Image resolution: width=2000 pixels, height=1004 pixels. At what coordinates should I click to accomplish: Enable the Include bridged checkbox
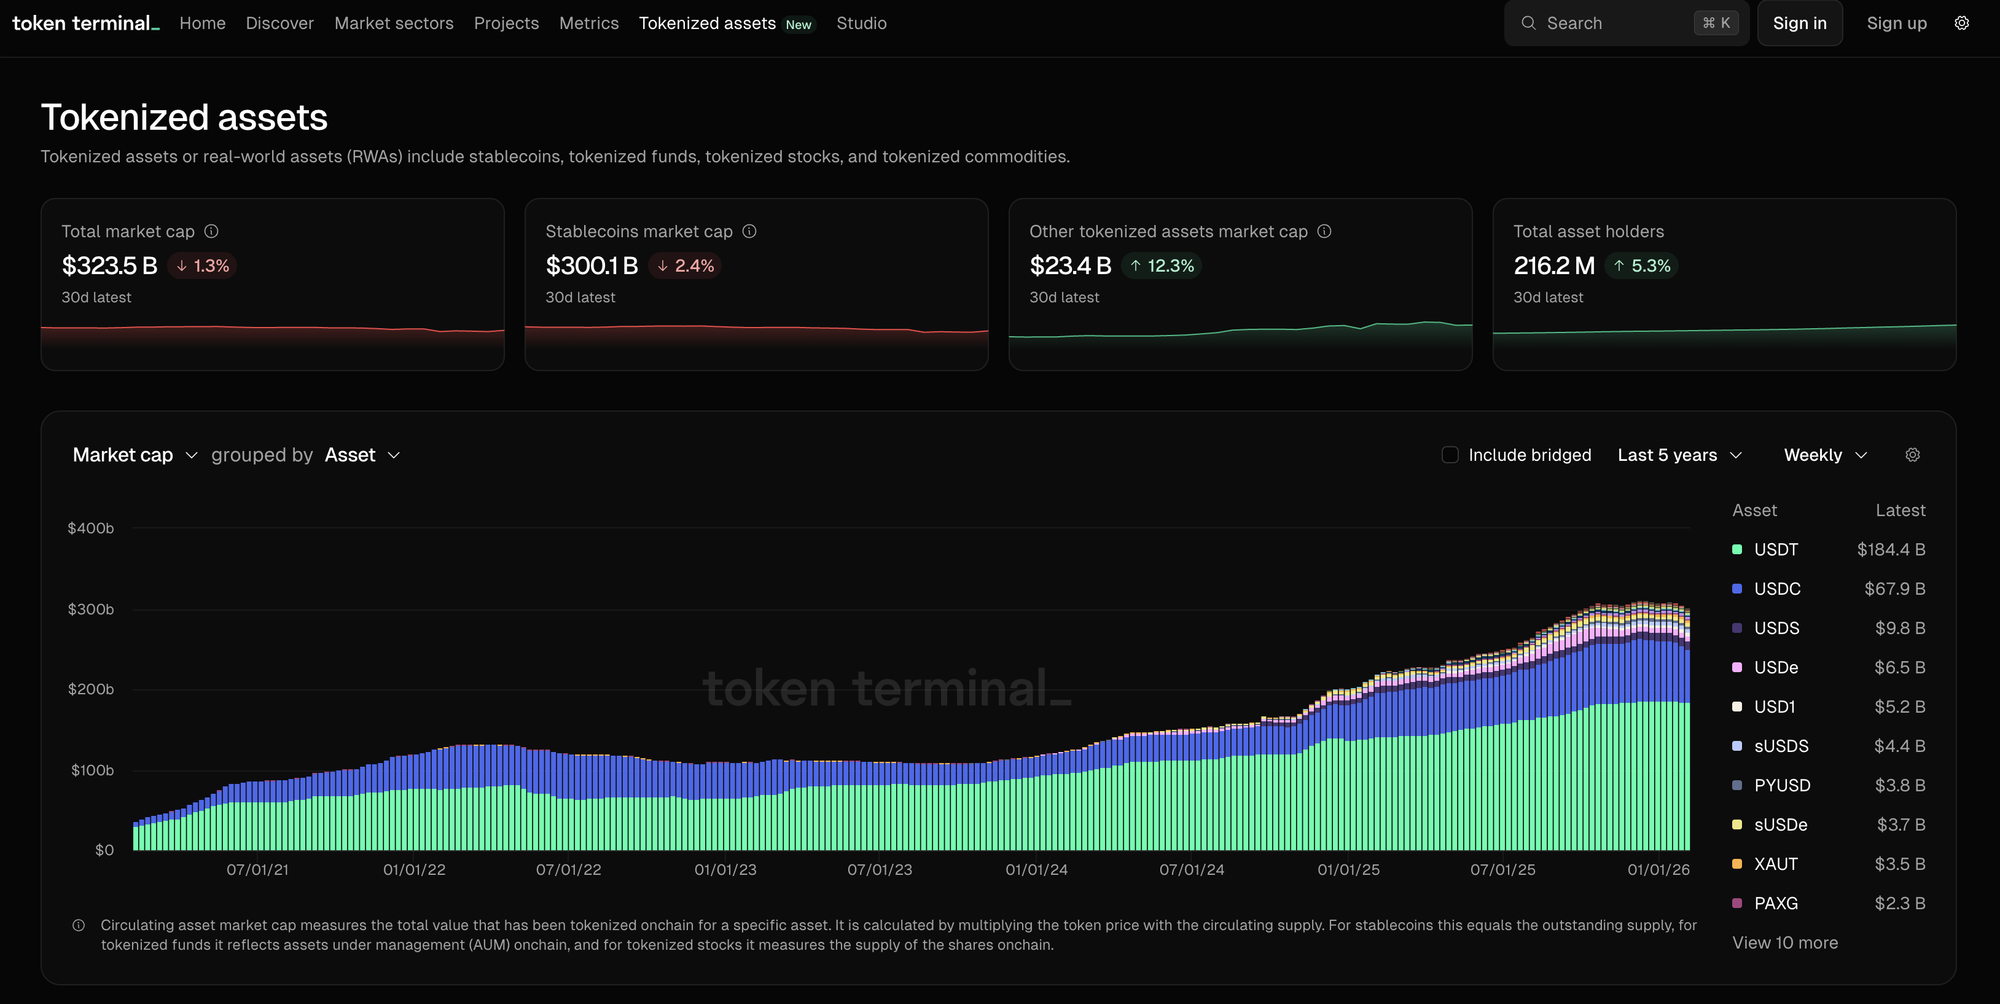click(1450, 455)
